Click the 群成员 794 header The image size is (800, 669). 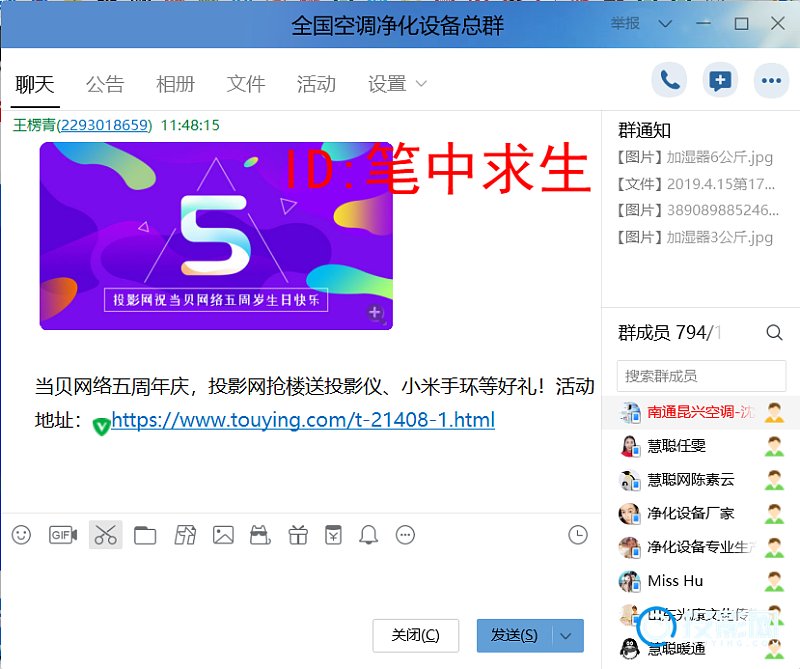pyautogui.click(x=669, y=333)
